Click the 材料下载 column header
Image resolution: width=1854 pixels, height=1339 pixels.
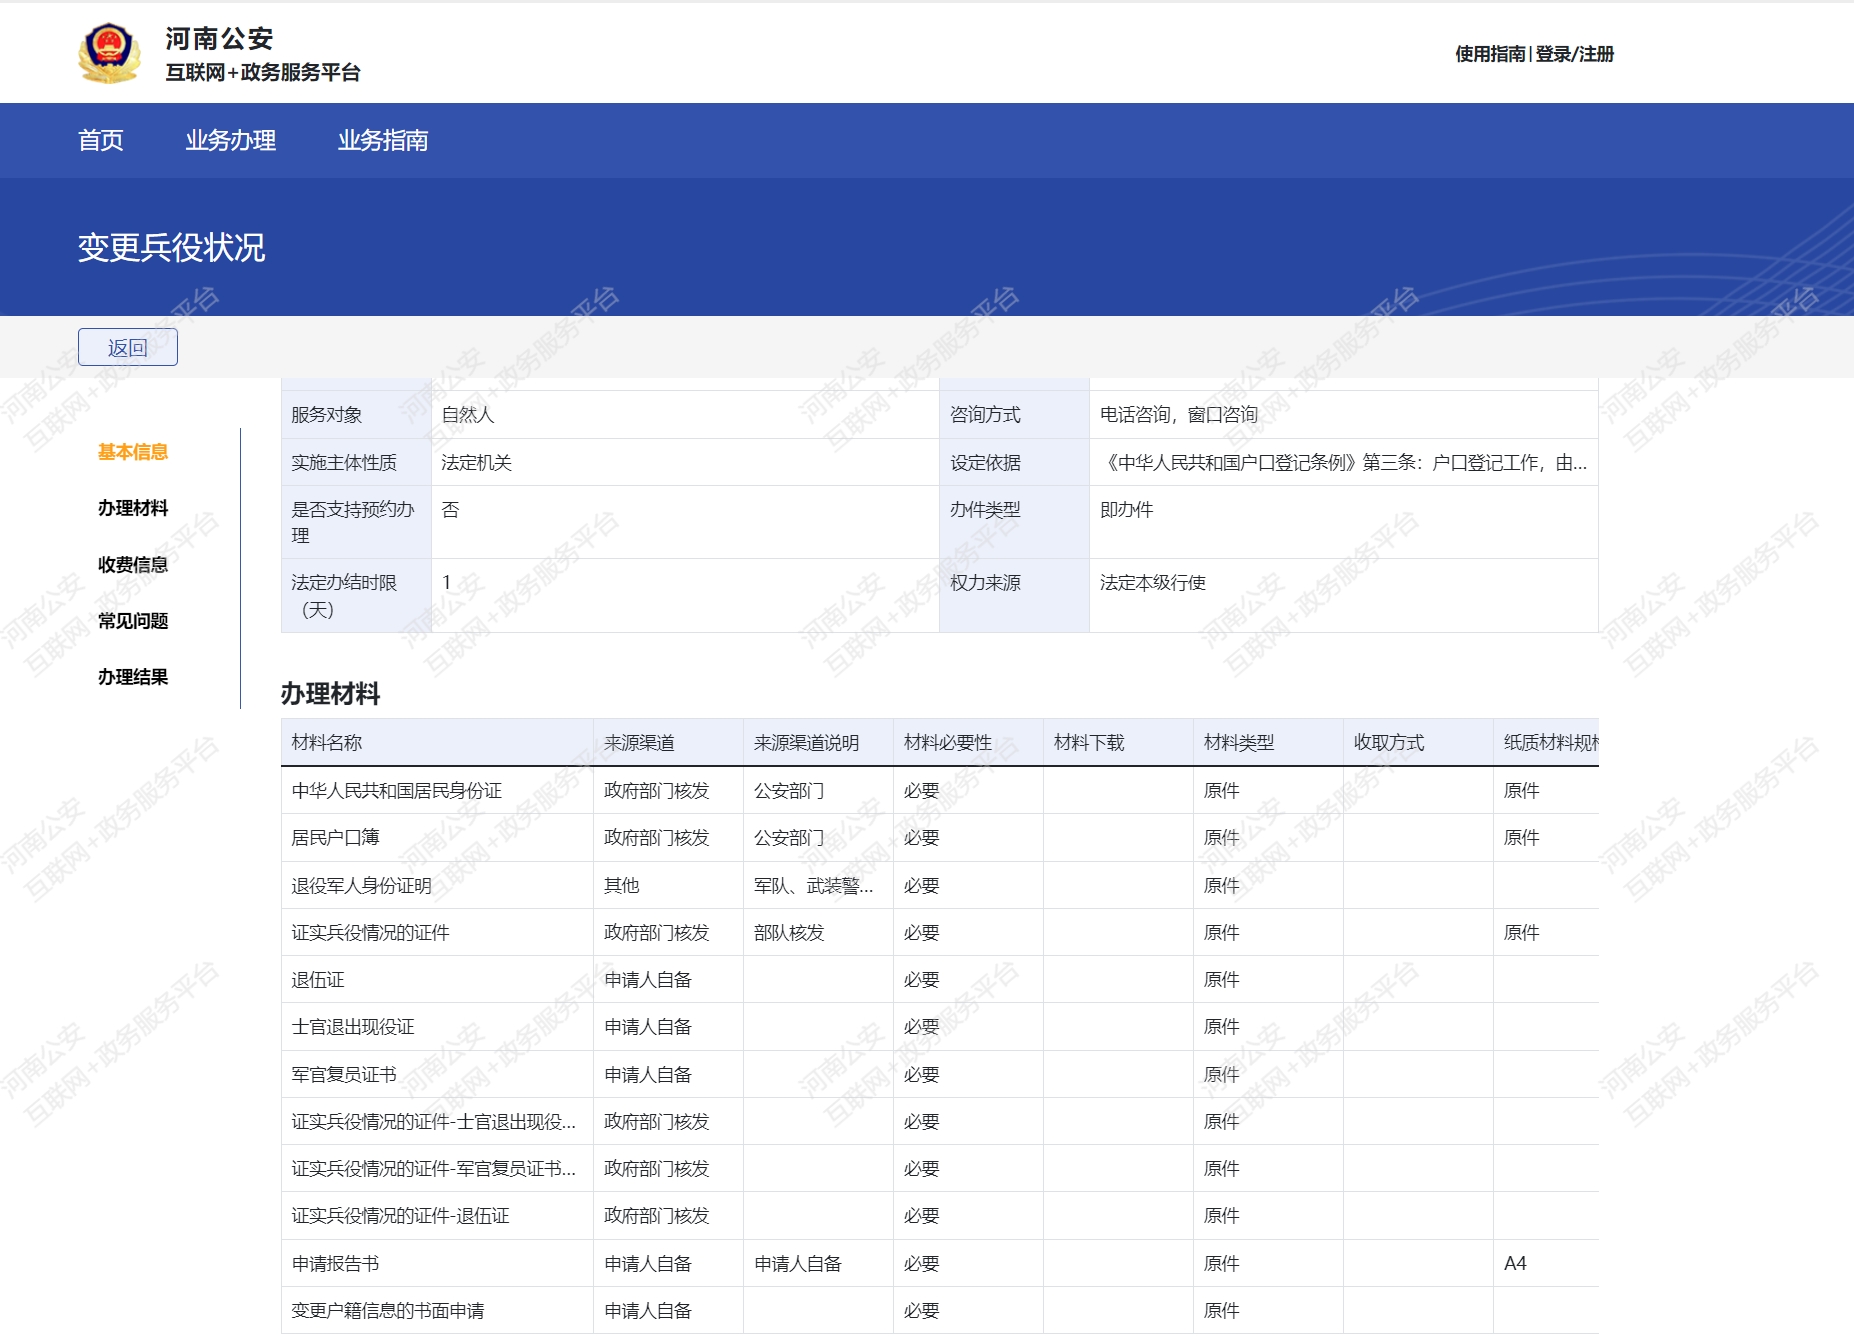[1089, 742]
